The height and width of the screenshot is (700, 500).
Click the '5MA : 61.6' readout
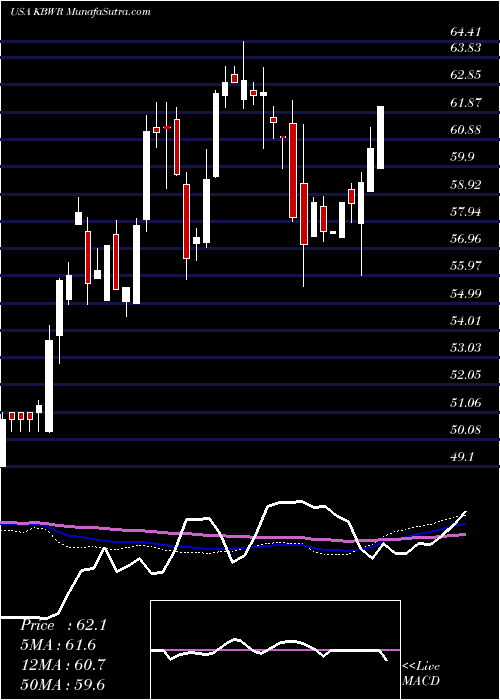(x=58, y=645)
